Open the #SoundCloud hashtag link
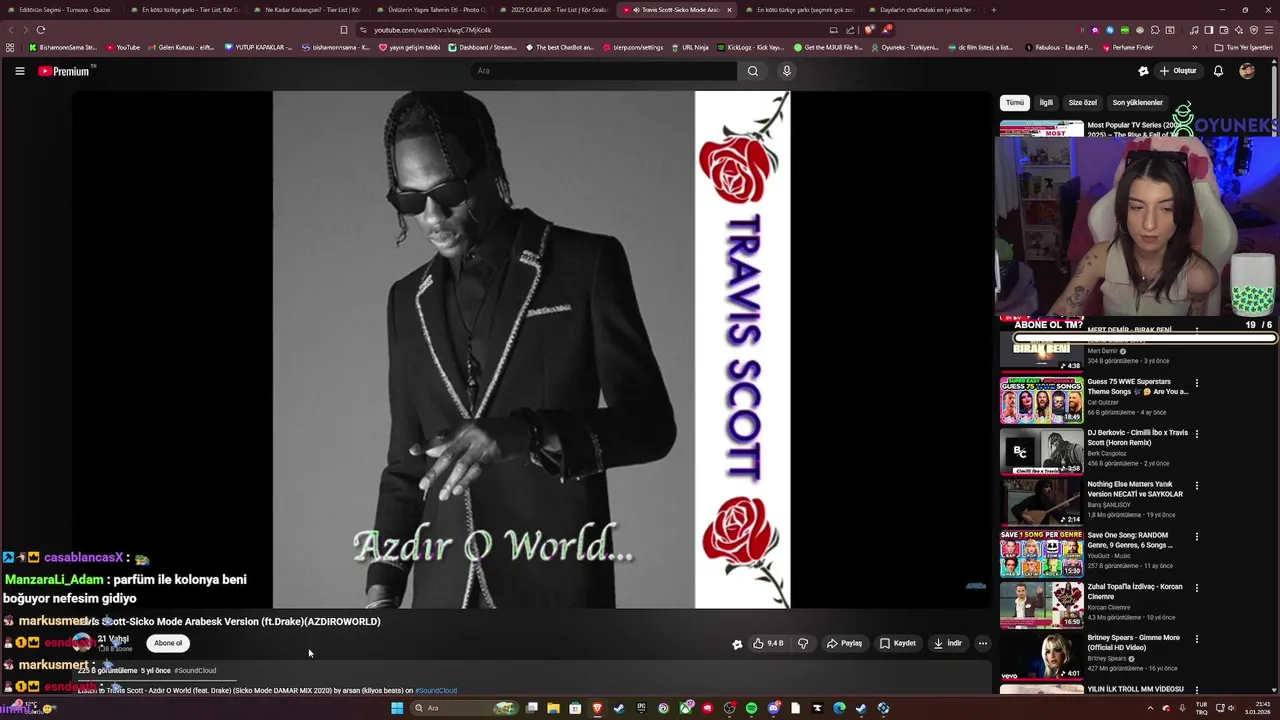This screenshot has height=720, width=1280. coord(195,670)
